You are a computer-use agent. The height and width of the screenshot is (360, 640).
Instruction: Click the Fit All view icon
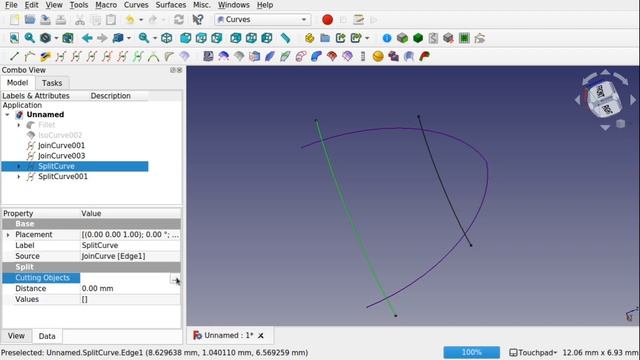tap(14, 38)
